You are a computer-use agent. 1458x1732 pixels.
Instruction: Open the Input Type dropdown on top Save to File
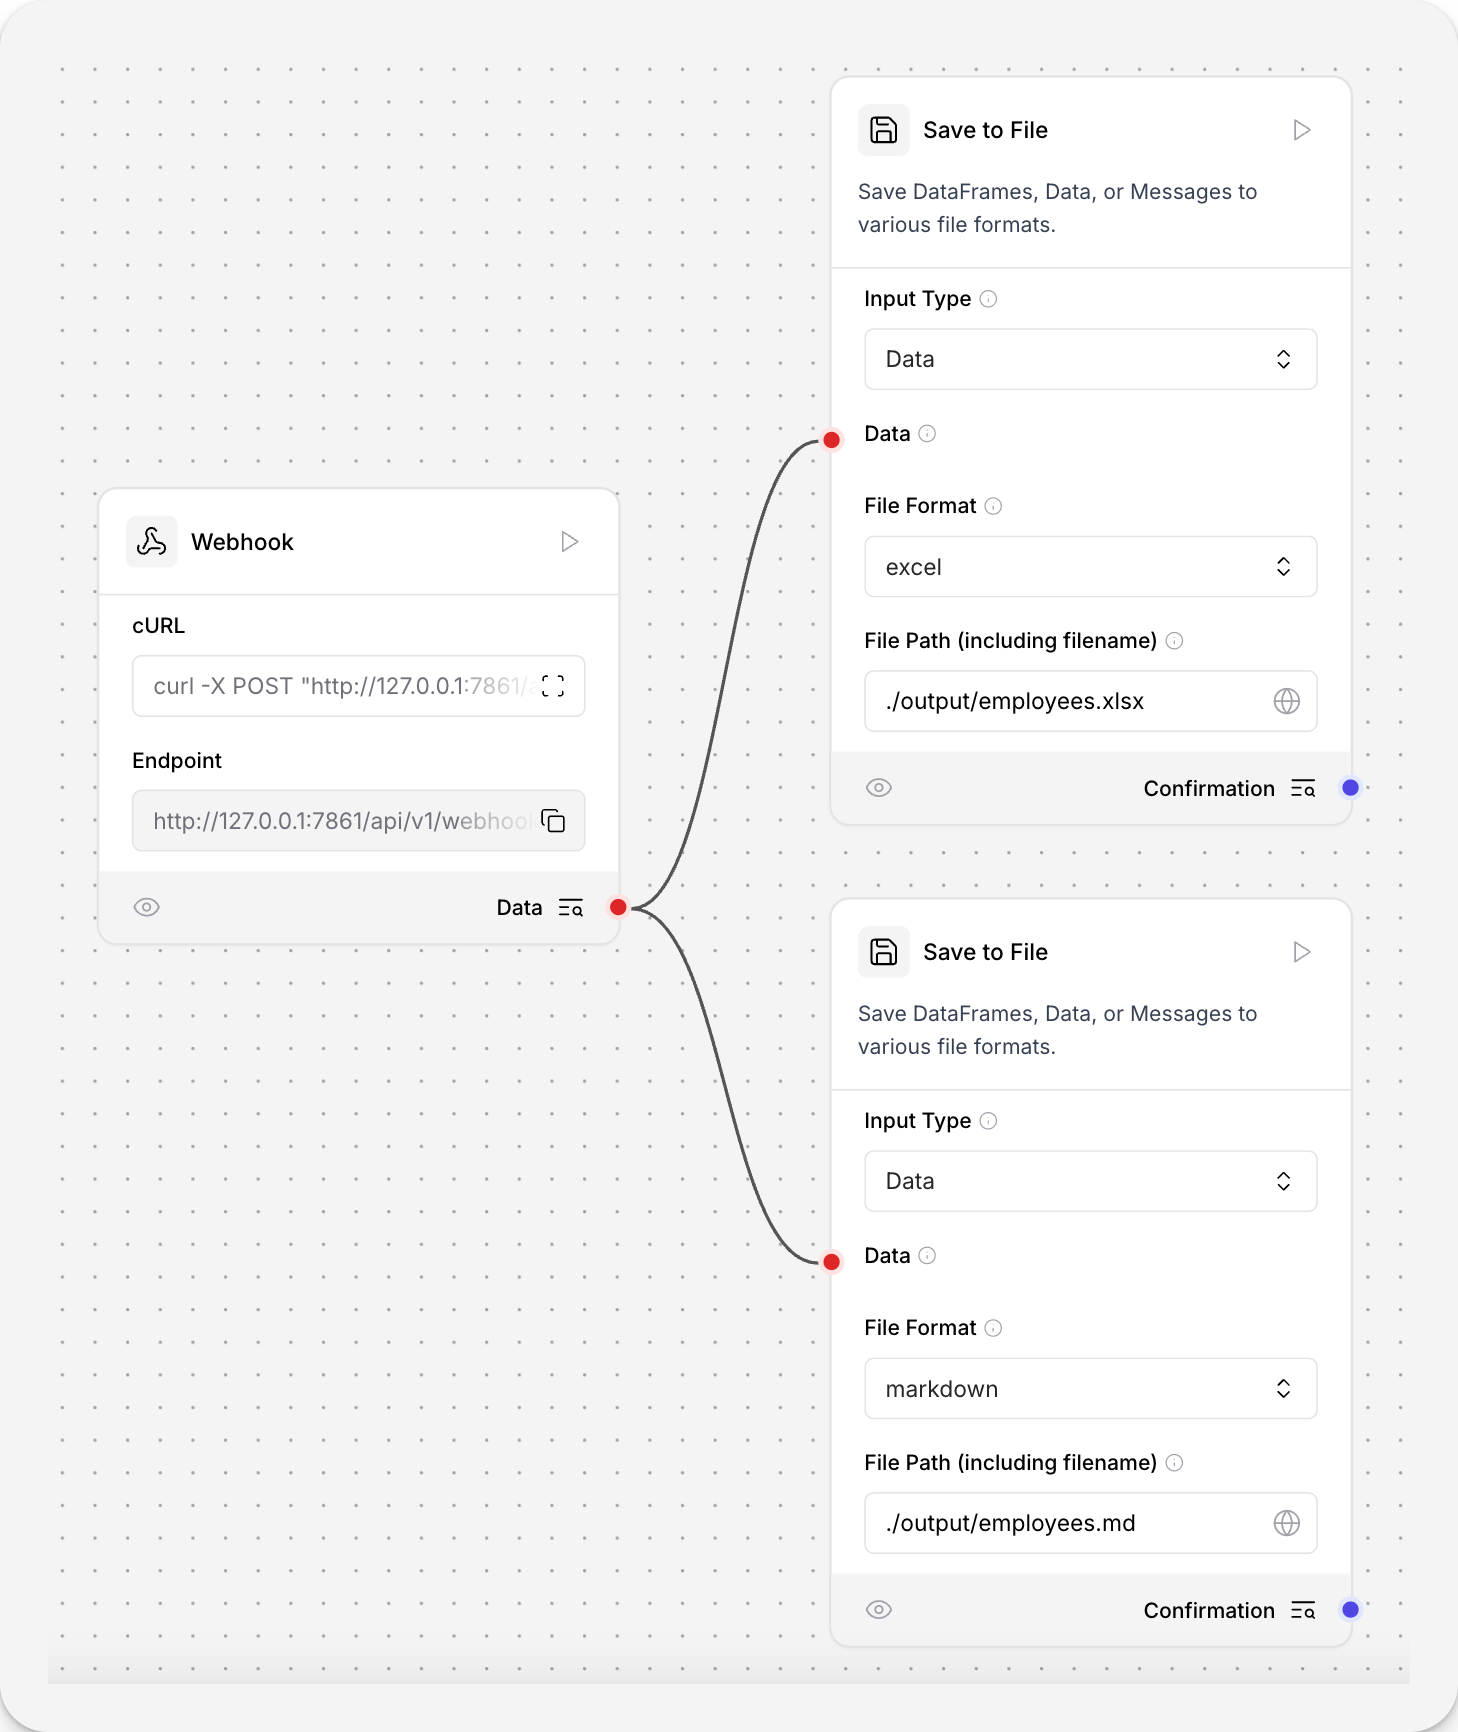point(1090,359)
